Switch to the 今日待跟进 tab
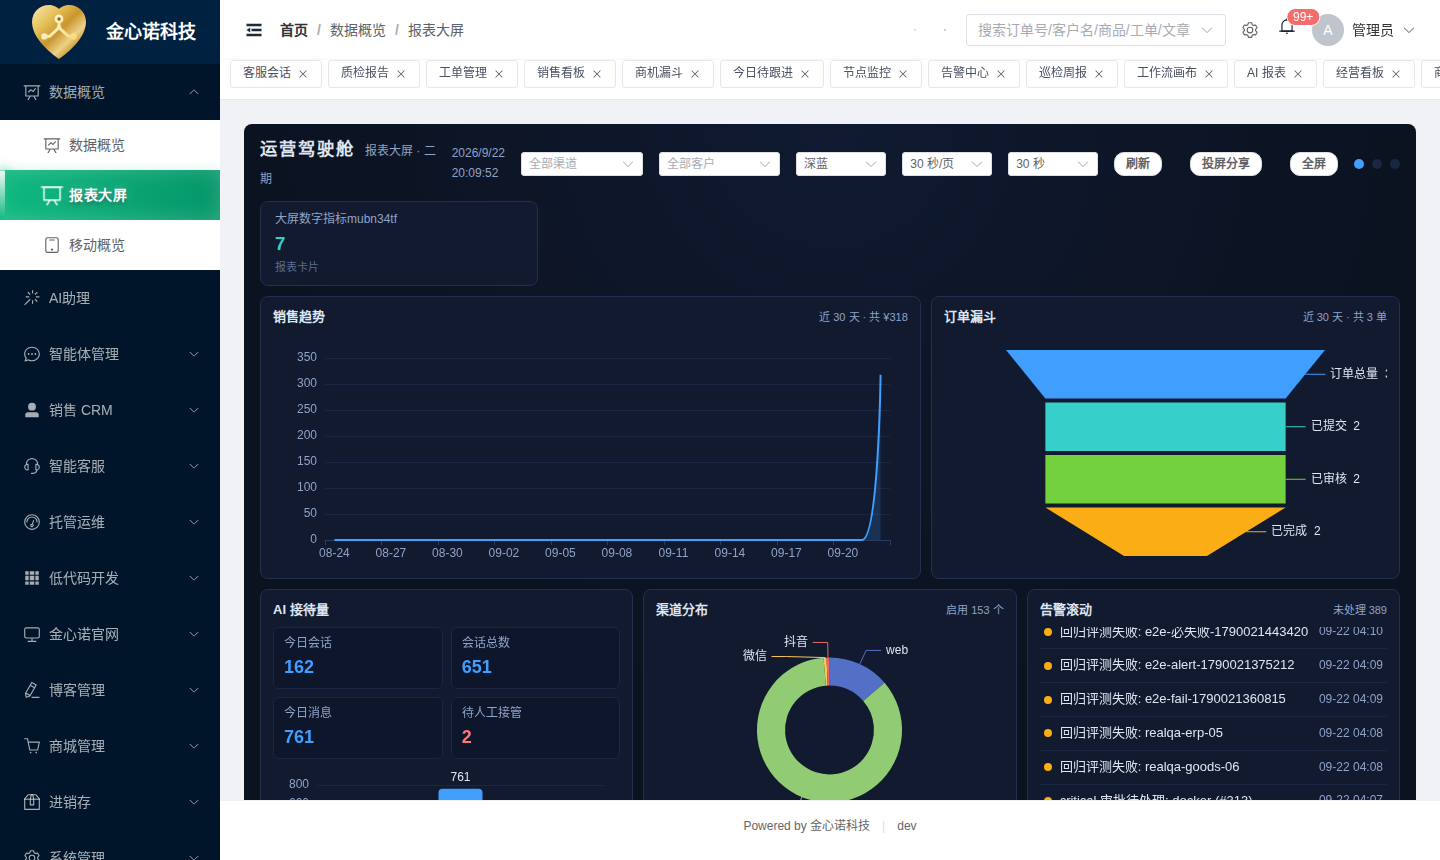This screenshot has height=860, width=1440. point(772,73)
